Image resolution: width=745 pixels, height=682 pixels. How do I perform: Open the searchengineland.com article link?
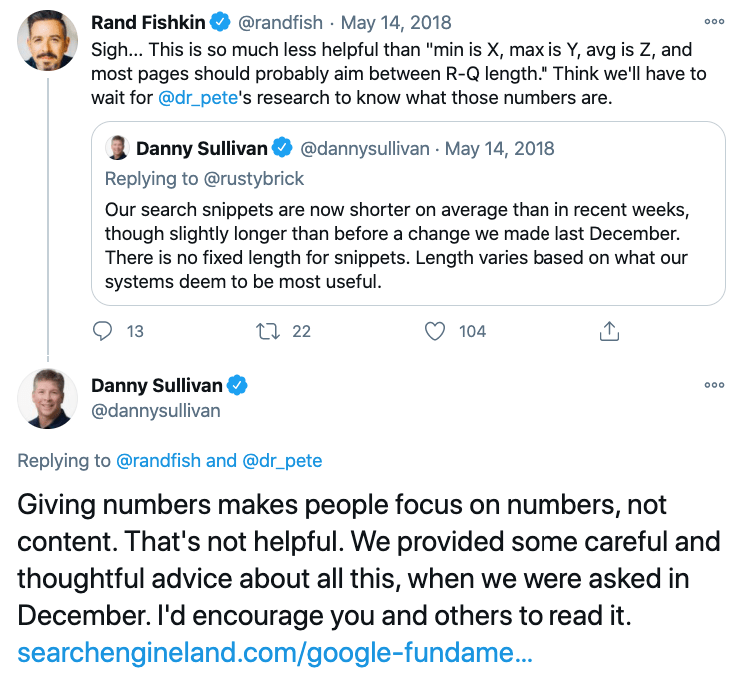tap(275, 655)
